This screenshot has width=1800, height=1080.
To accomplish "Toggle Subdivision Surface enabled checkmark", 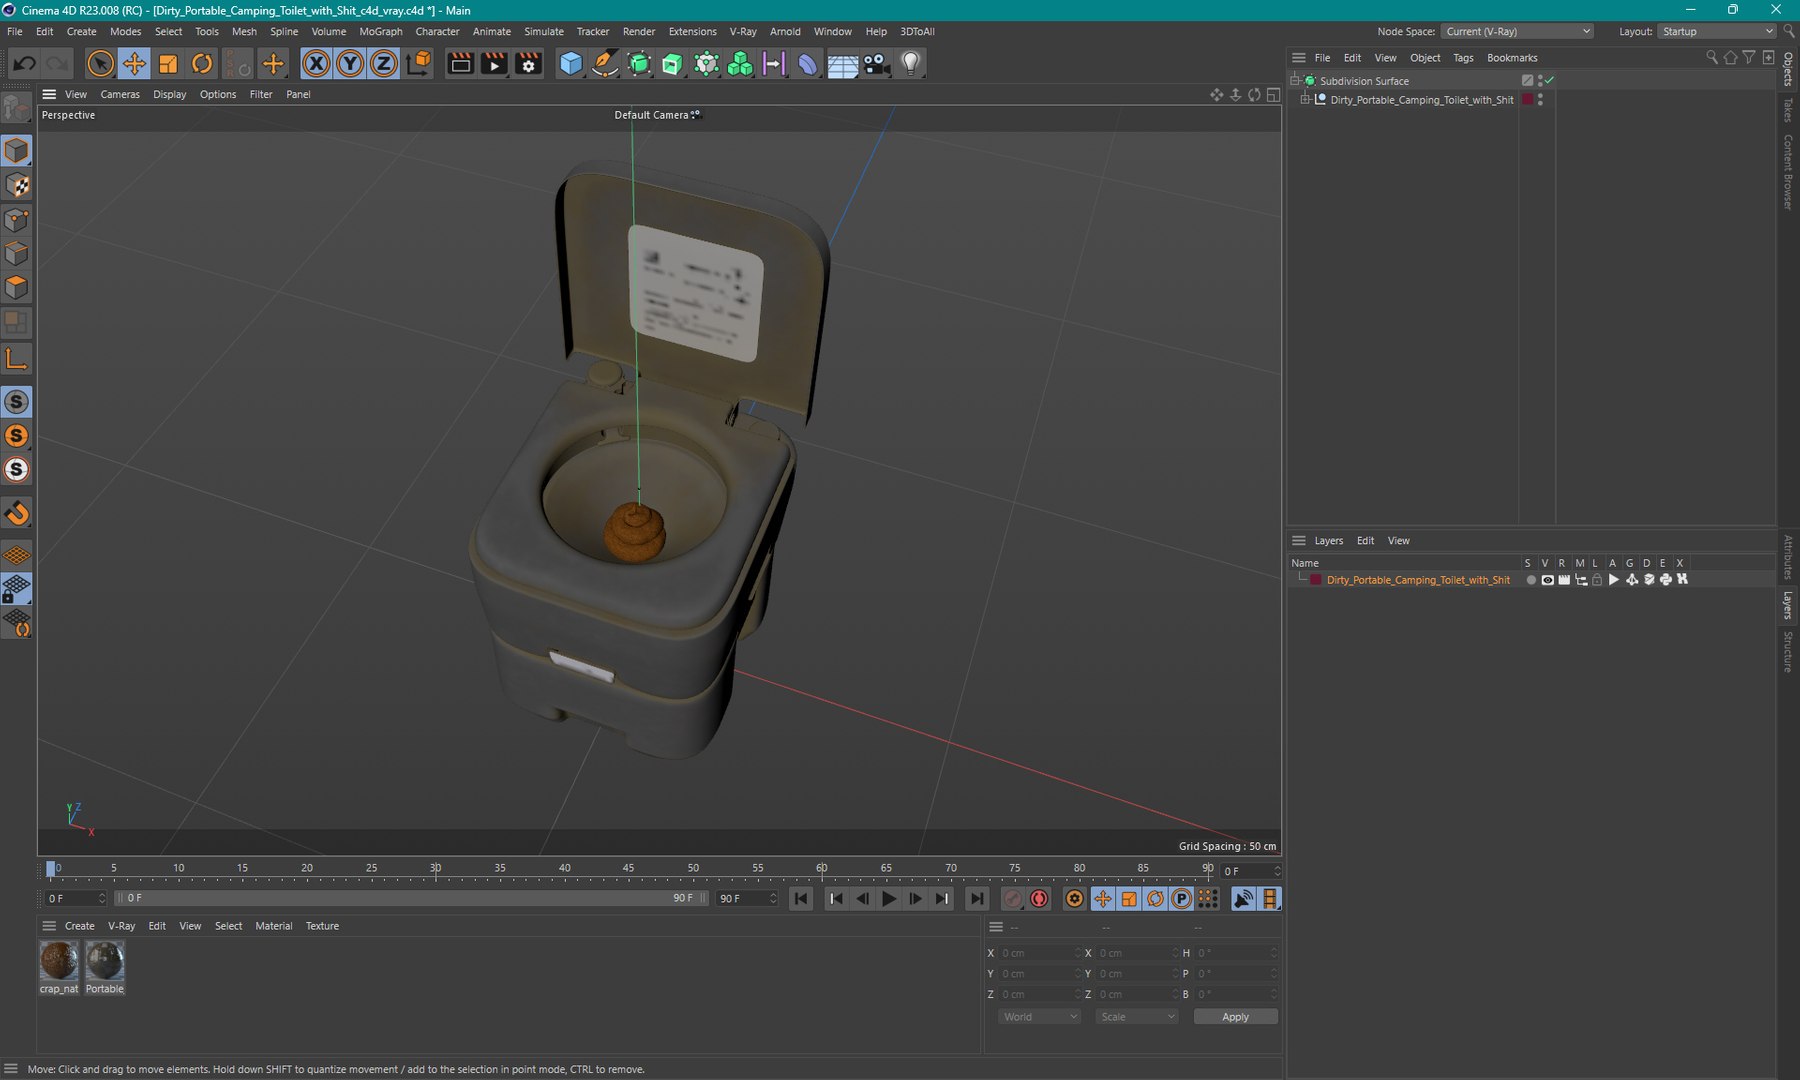I will 1549,81.
